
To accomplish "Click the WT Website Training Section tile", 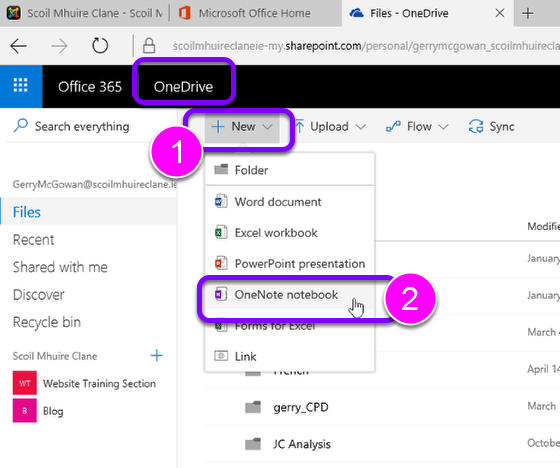I will click(x=25, y=383).
